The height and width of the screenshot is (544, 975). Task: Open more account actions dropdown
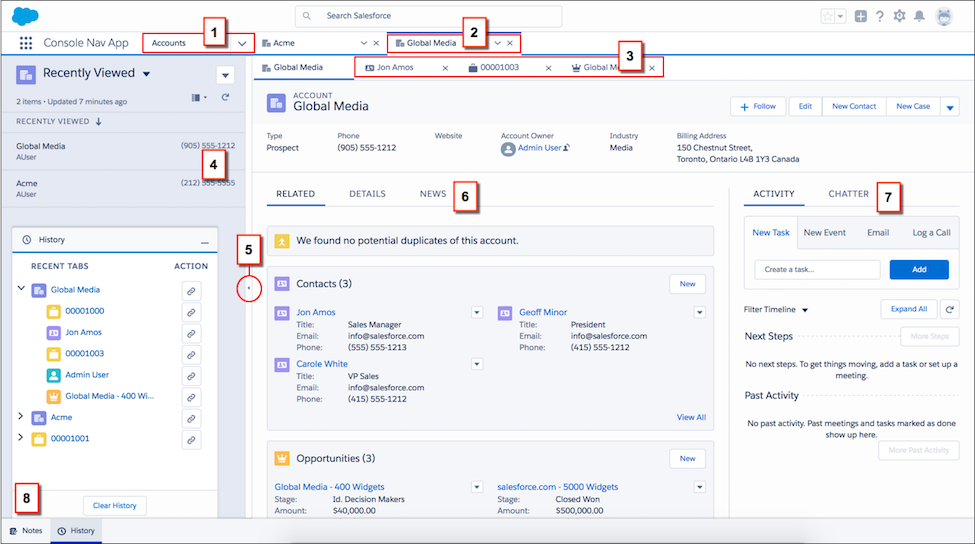950,107
